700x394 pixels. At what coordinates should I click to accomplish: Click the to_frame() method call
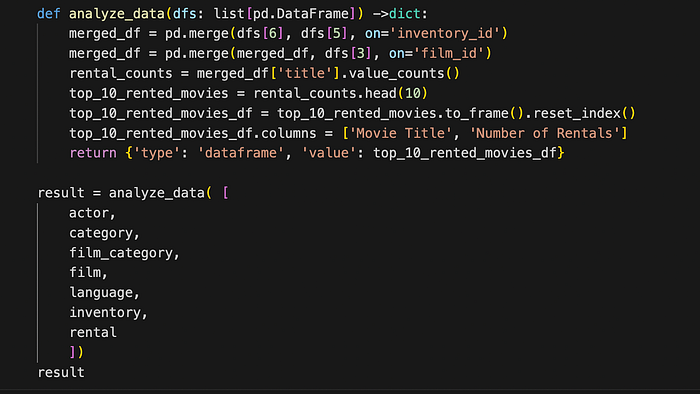[x=484, y=113]
